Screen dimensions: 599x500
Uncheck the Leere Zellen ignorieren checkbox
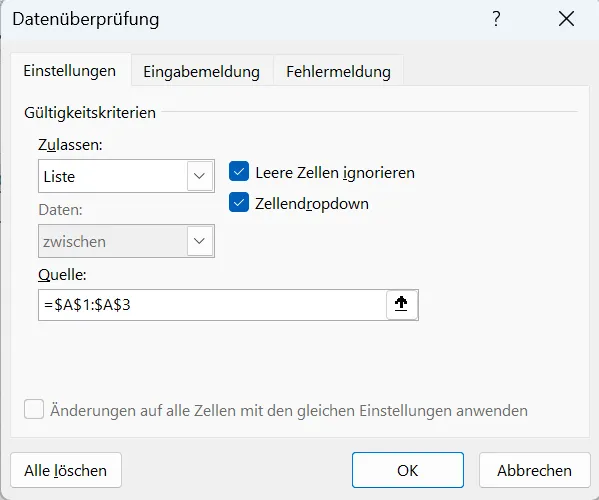(239, 172)
